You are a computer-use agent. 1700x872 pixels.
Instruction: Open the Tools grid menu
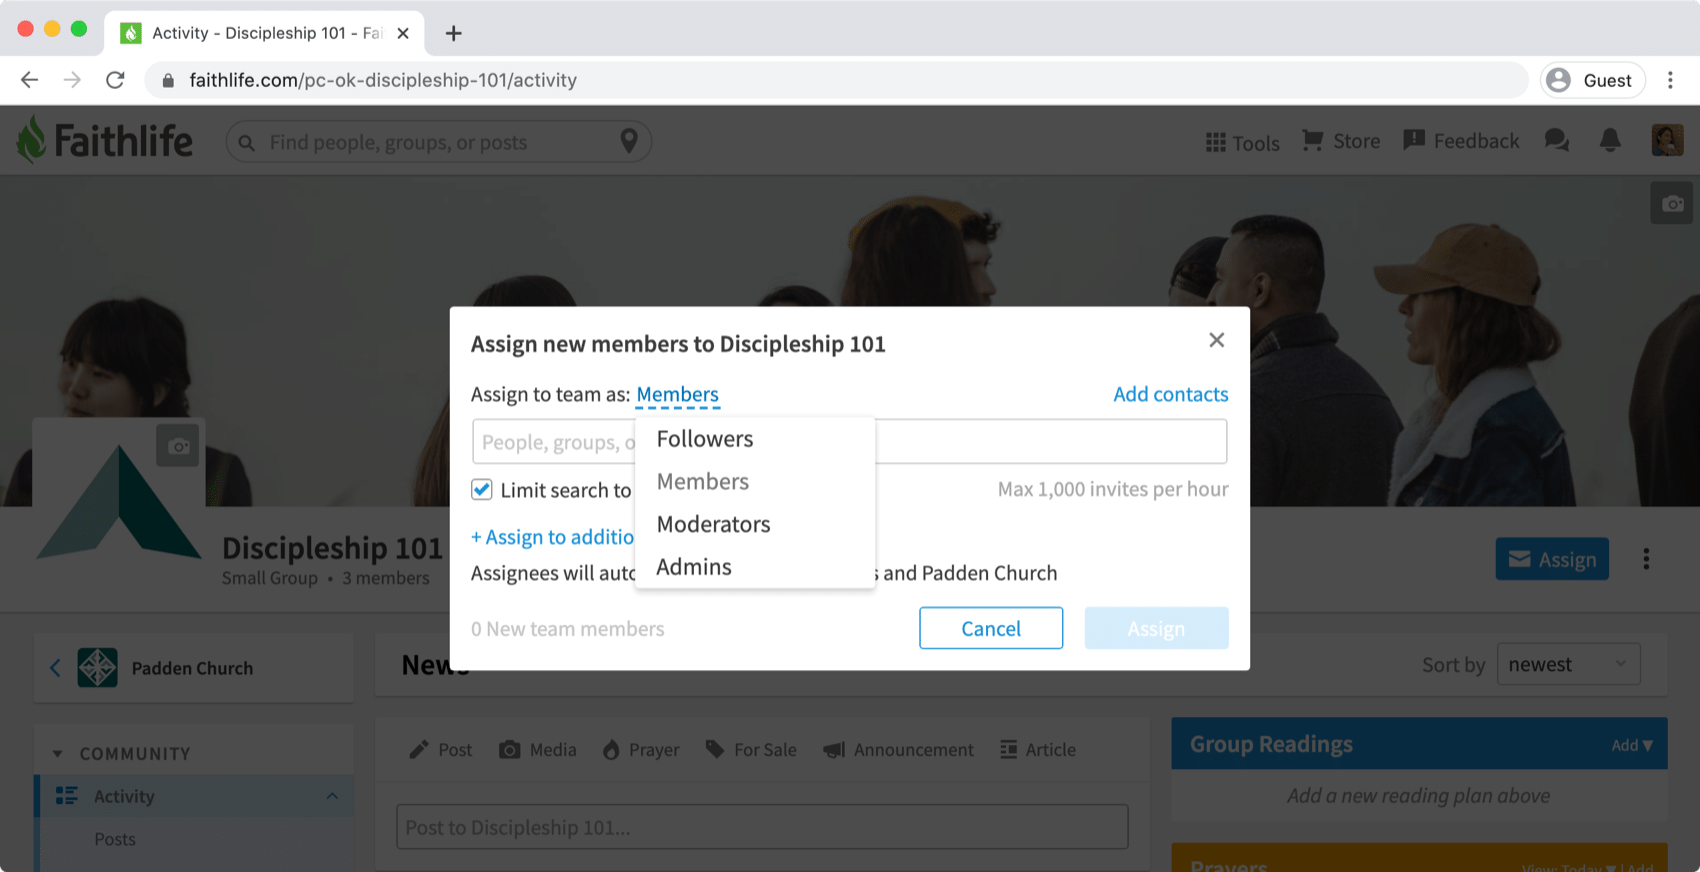[x=1242, y=143]
